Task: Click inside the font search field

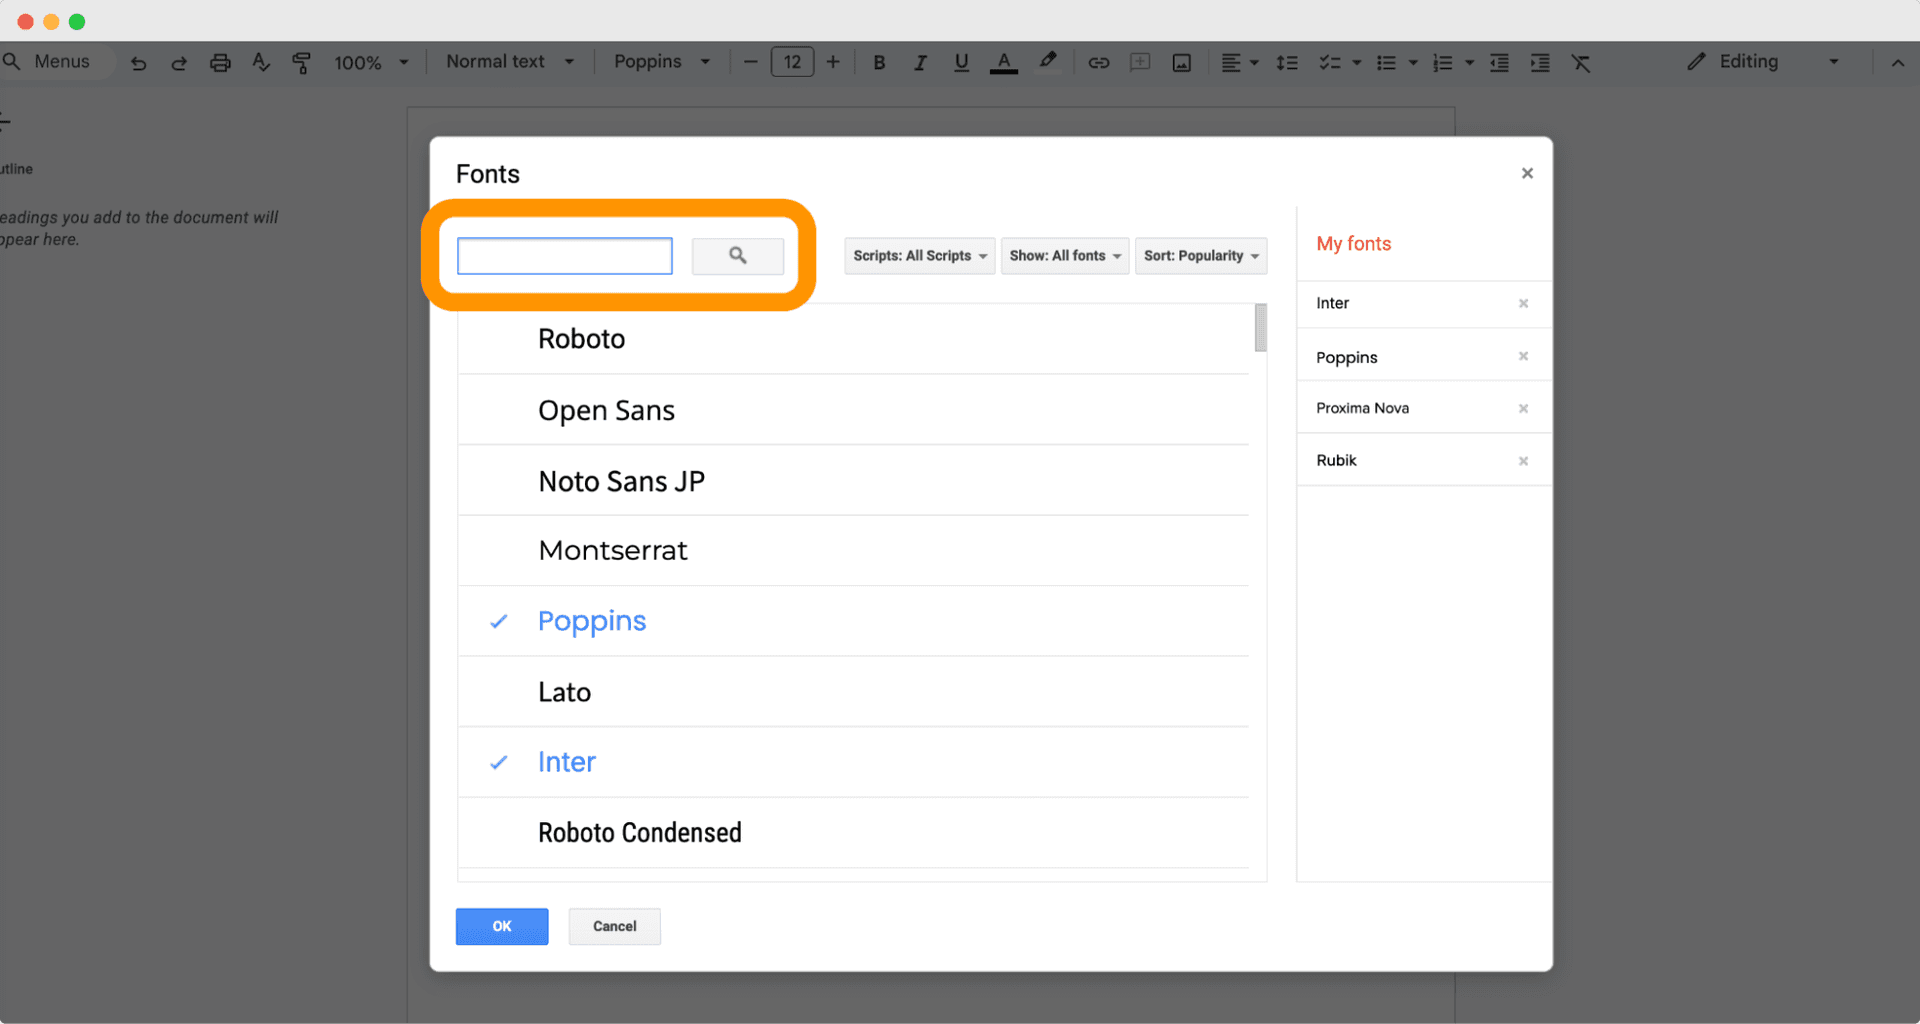Action: pyautogui.click(x=564, y=256)
